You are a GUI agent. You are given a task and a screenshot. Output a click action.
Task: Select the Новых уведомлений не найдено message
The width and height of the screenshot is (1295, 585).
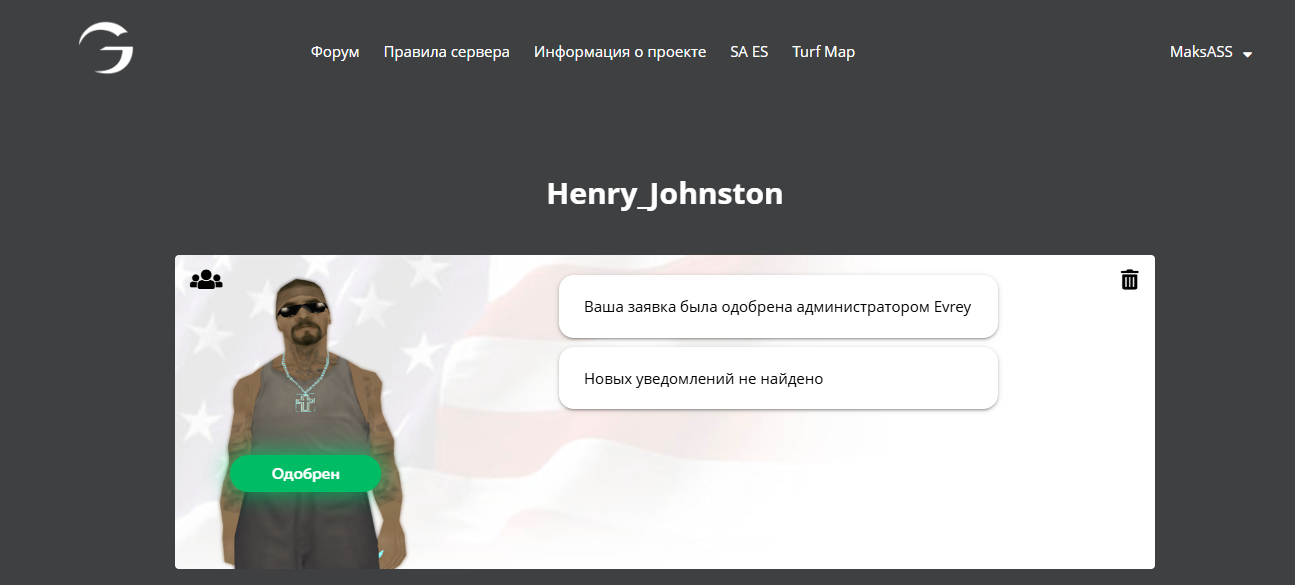[778, 379]
